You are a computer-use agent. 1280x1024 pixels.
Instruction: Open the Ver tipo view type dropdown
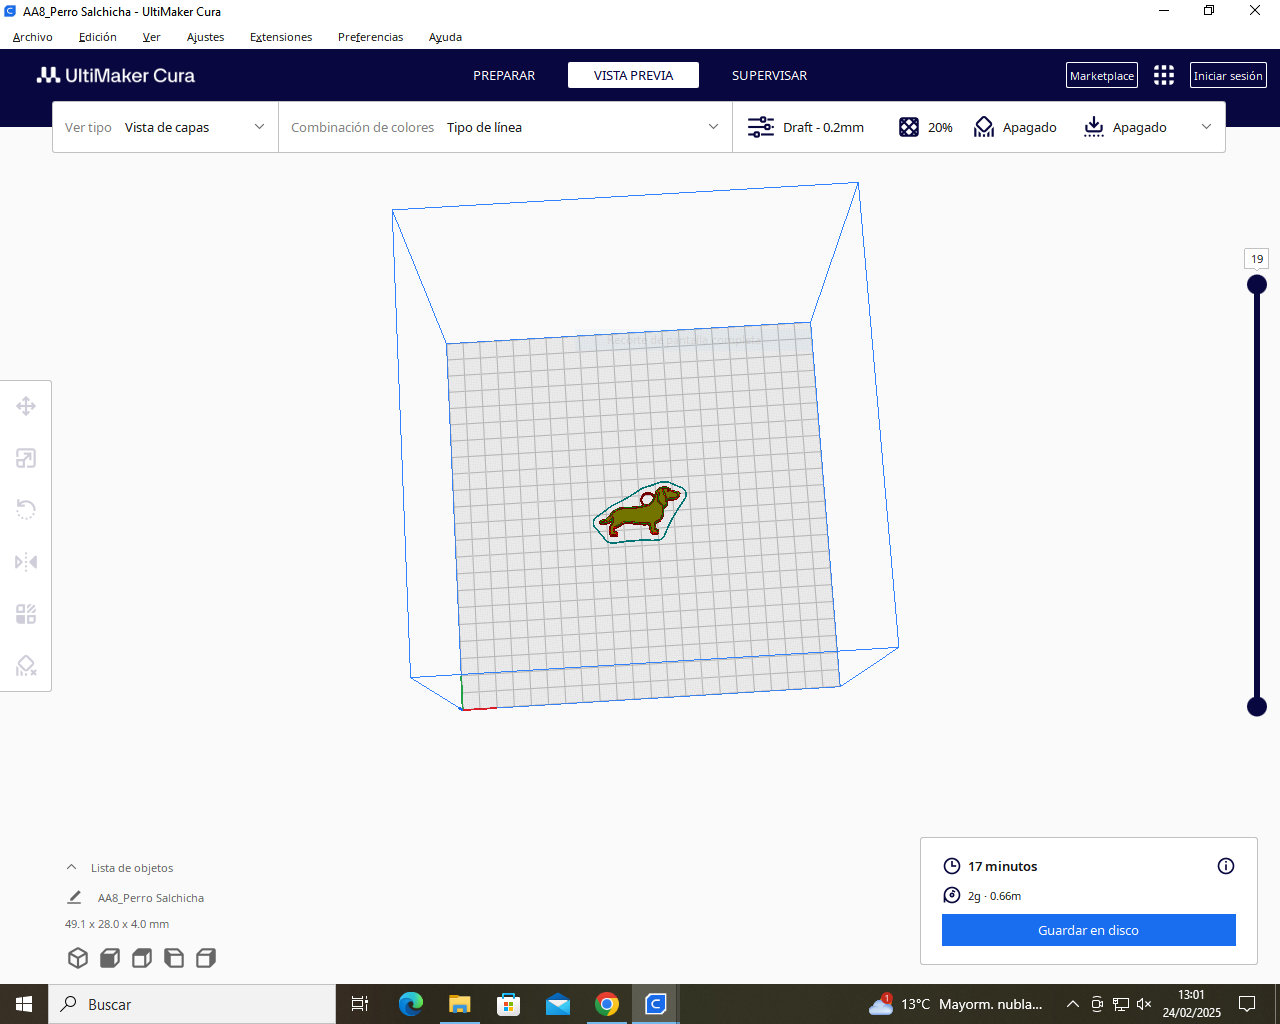coord(165,127)
